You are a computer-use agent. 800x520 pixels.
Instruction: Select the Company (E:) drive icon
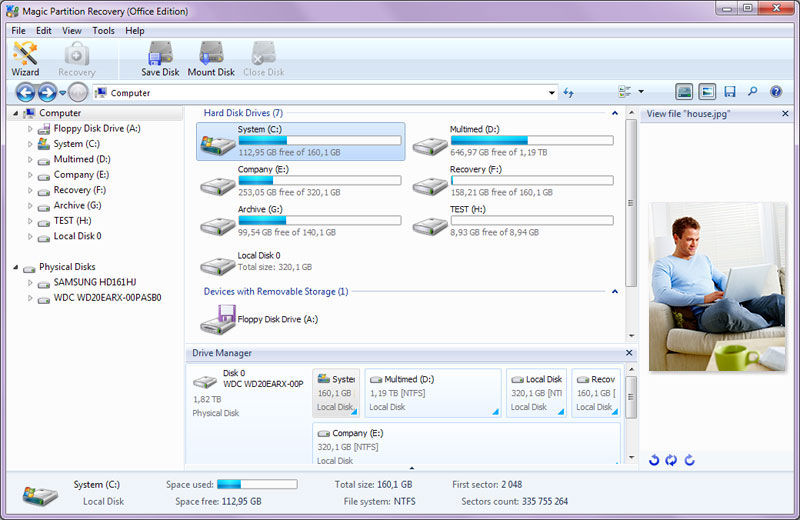tap(218, 186)
